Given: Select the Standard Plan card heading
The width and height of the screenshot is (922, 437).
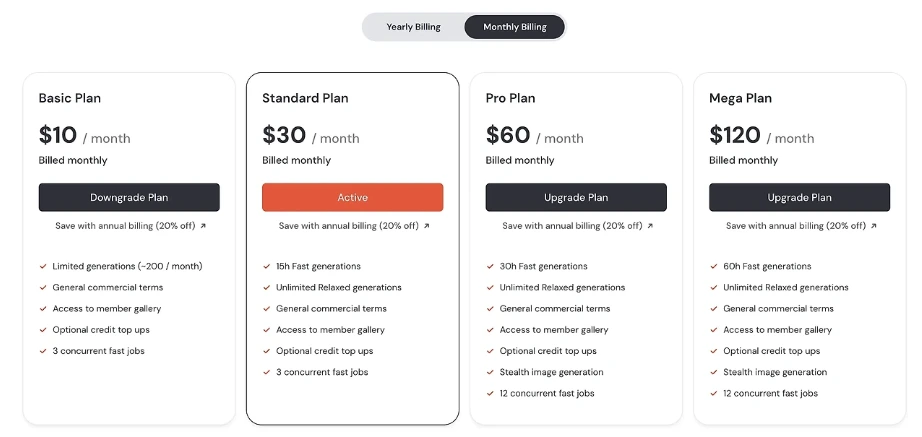Looking at the screenshot, I should (x=305, y=98).
